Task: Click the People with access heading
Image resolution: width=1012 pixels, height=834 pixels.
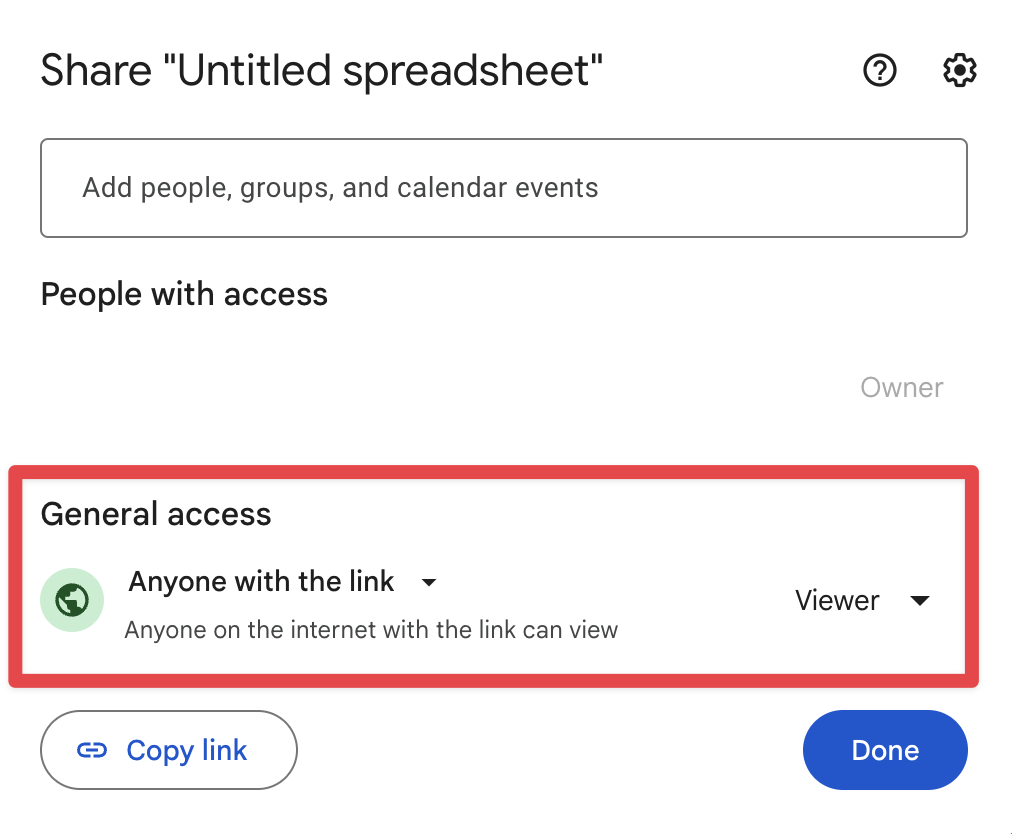Action: pyautogui.click(x=184, y=294)
